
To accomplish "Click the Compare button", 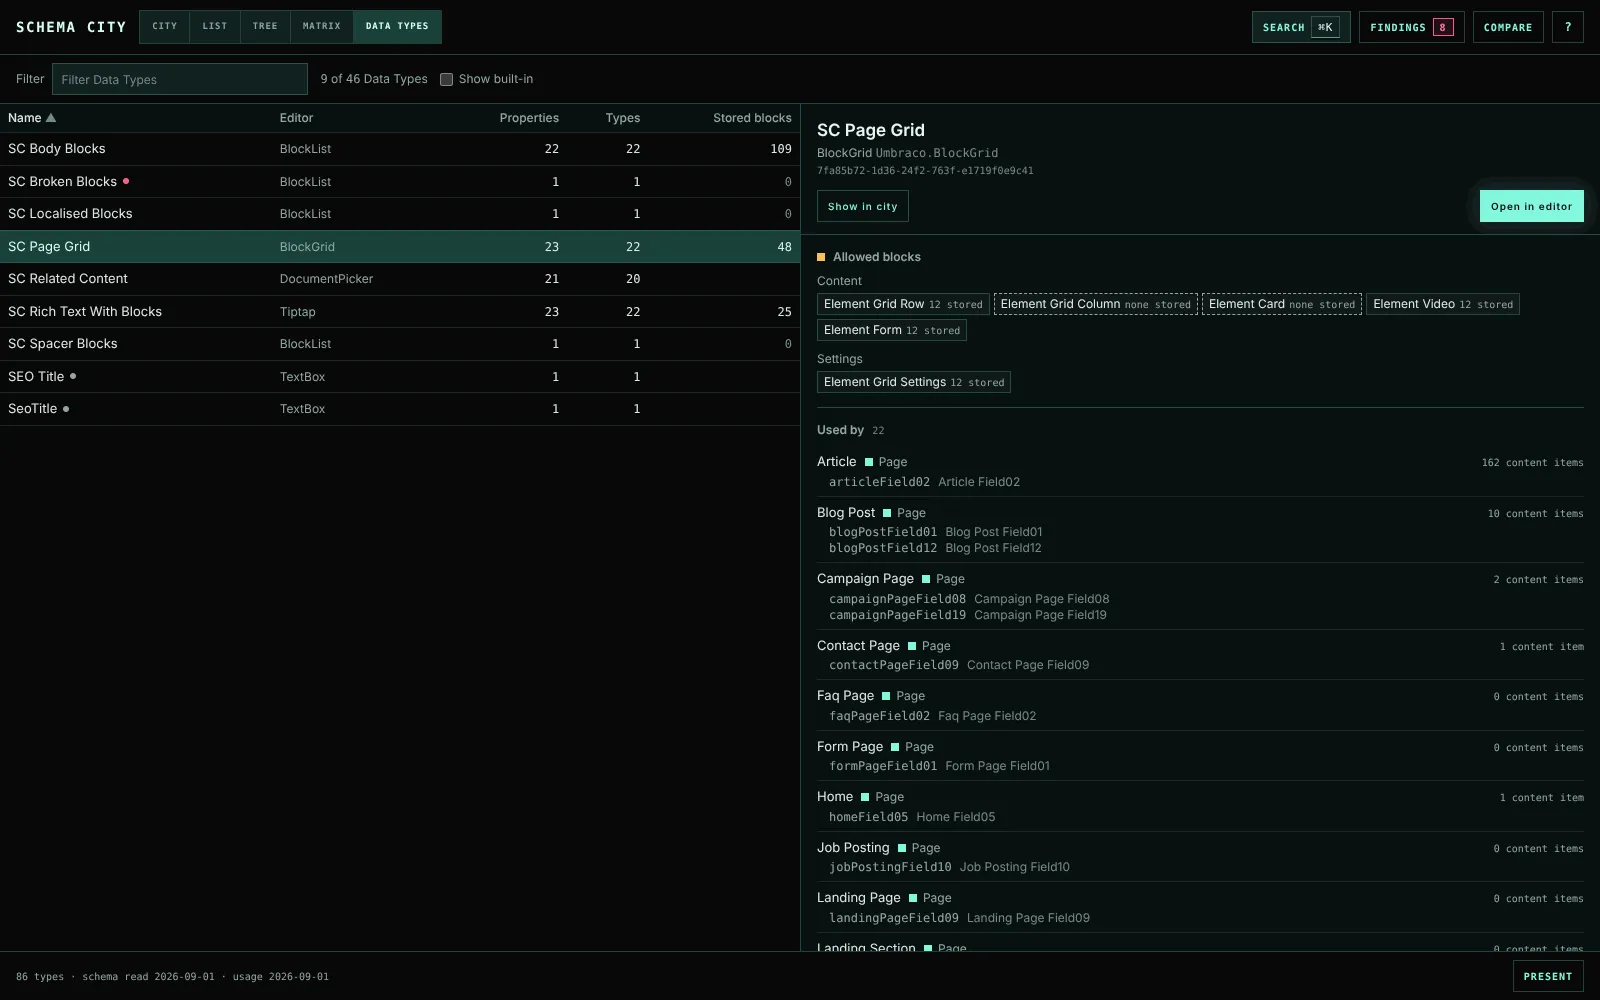I will coord(1508,27).
